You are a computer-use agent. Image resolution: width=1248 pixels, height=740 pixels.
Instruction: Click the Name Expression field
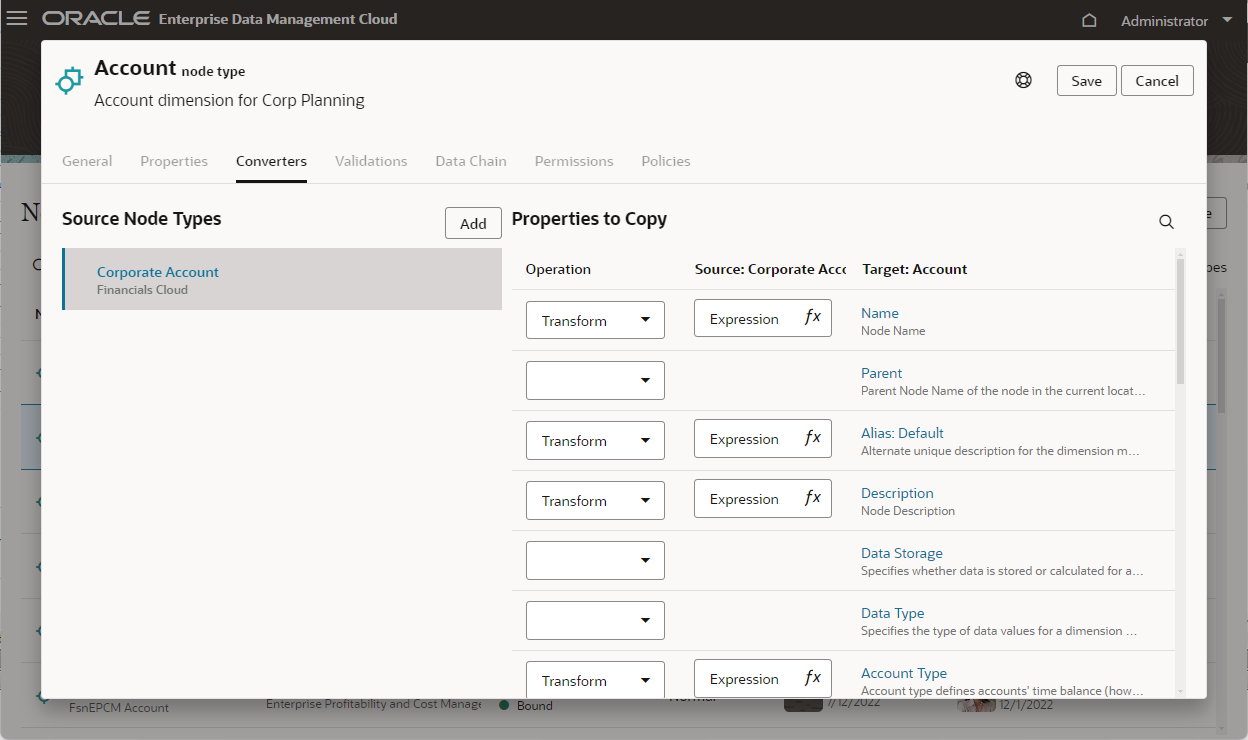pyautogui.click(x=763, y=319)
